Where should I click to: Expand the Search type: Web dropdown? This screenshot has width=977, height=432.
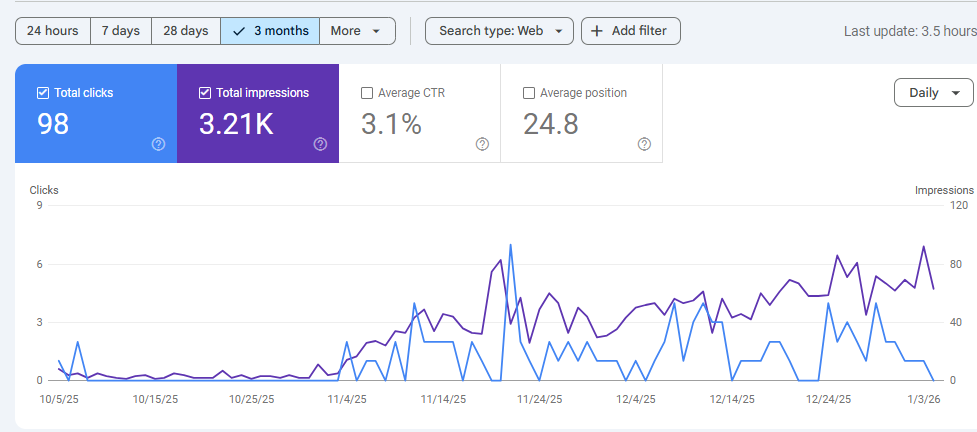[500, 31]
